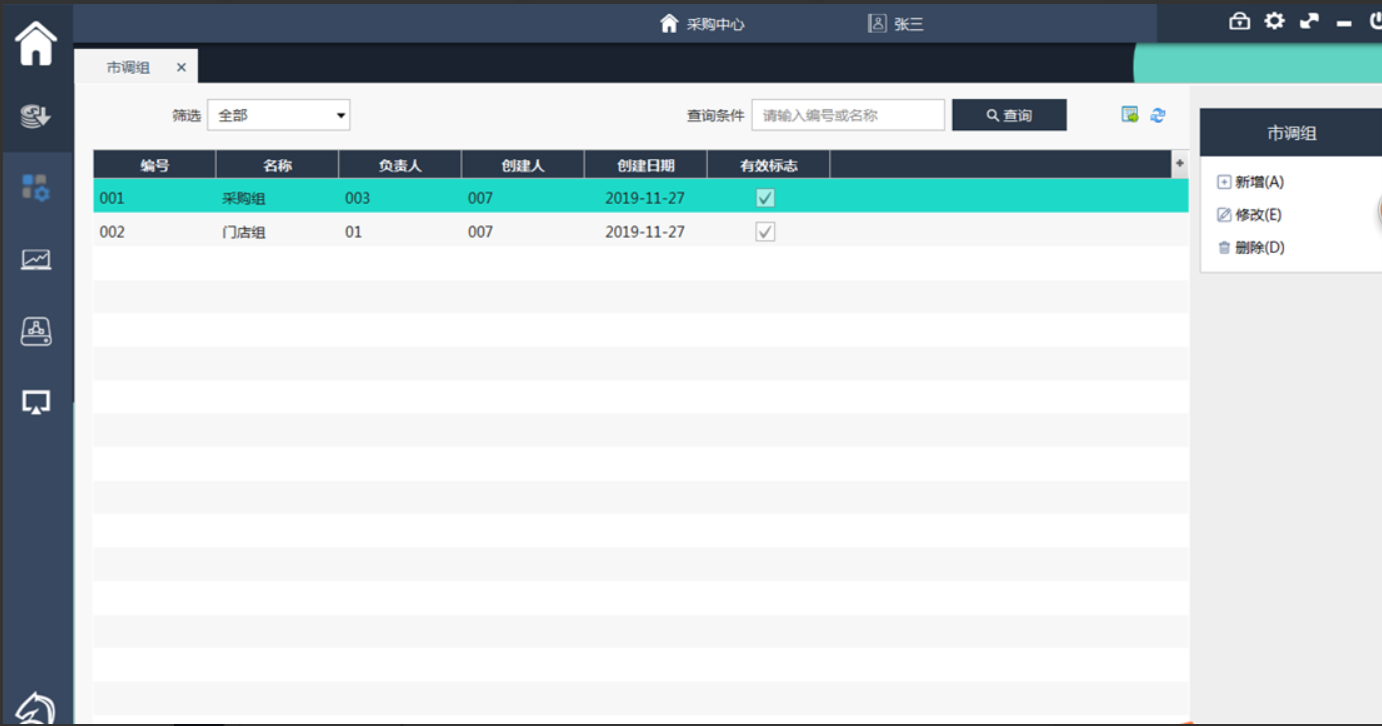Open the 筛选 dropdown showing 全部
The width and height of the screenshot is (1382, 726).
tap(279, 115)
